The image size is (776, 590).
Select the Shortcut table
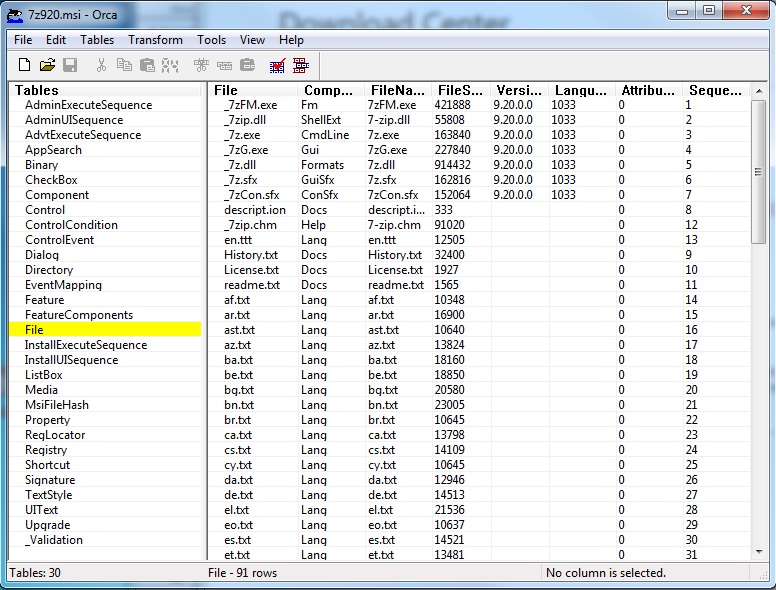48,465
